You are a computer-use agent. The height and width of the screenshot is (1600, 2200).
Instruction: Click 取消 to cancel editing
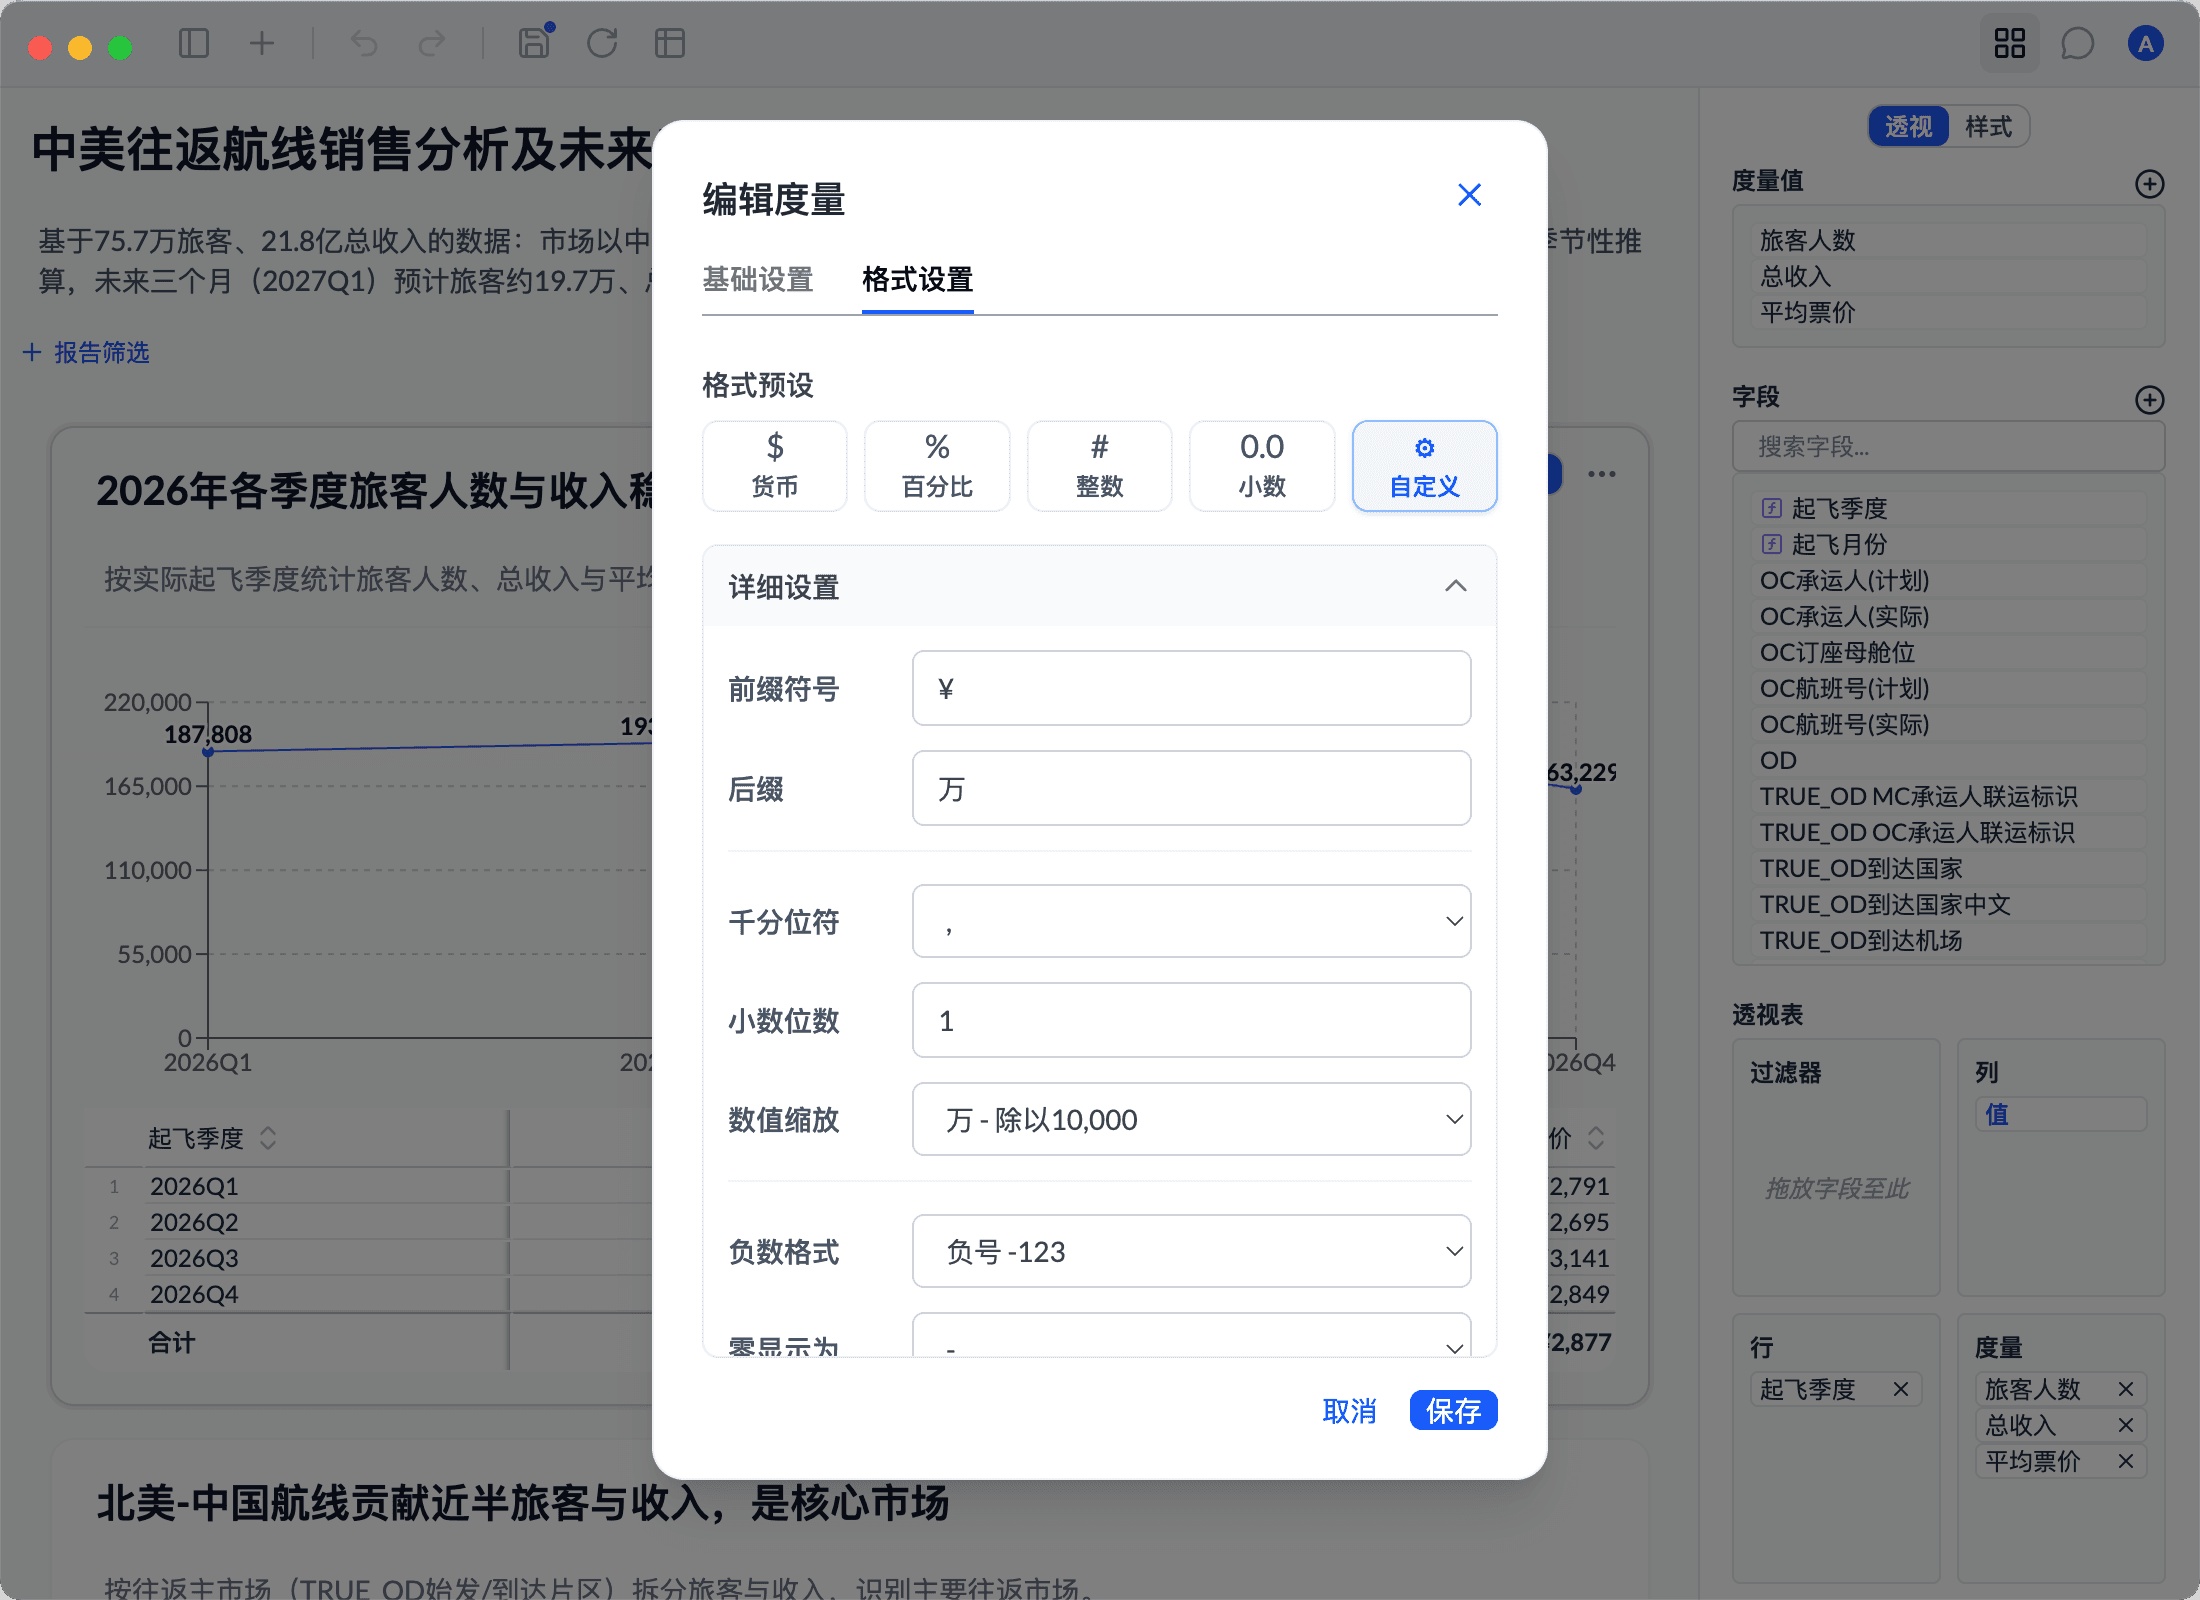[1349, 1411]
